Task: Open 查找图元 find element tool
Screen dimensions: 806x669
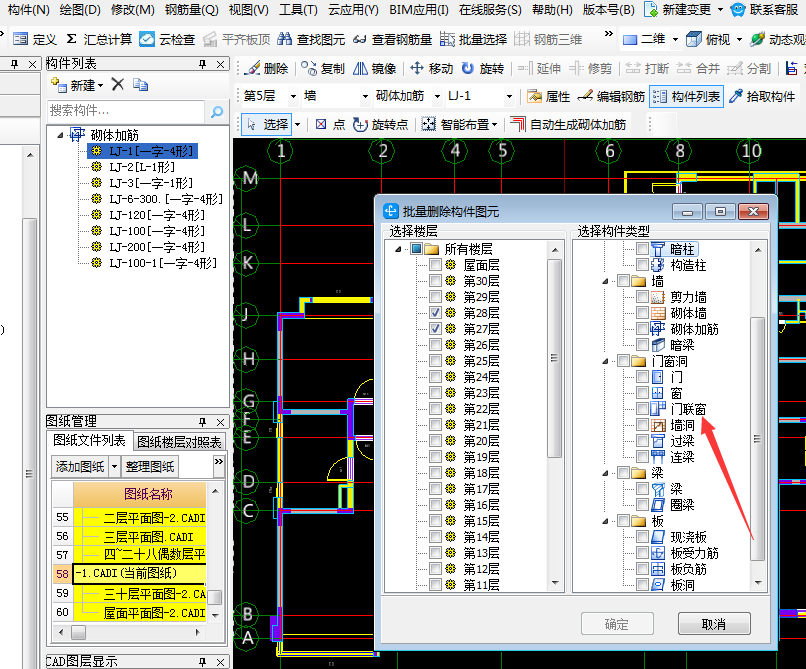Action: pos(311,39)
